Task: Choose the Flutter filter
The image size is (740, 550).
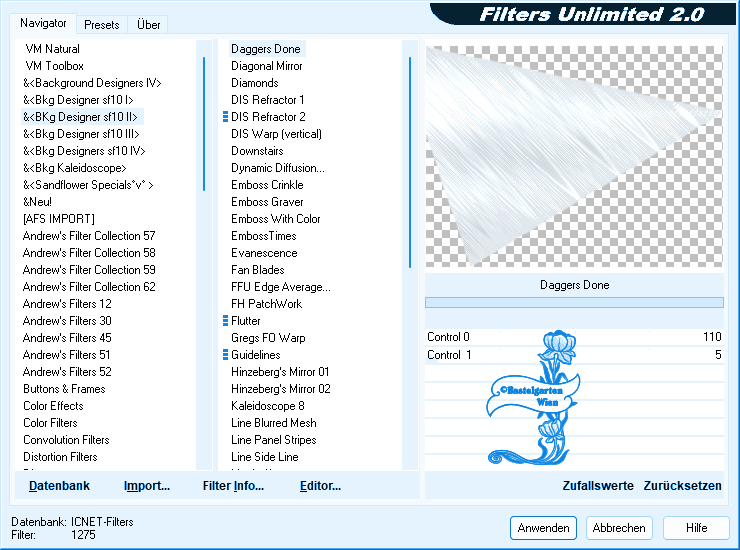Action: click(x=245, y=321)
